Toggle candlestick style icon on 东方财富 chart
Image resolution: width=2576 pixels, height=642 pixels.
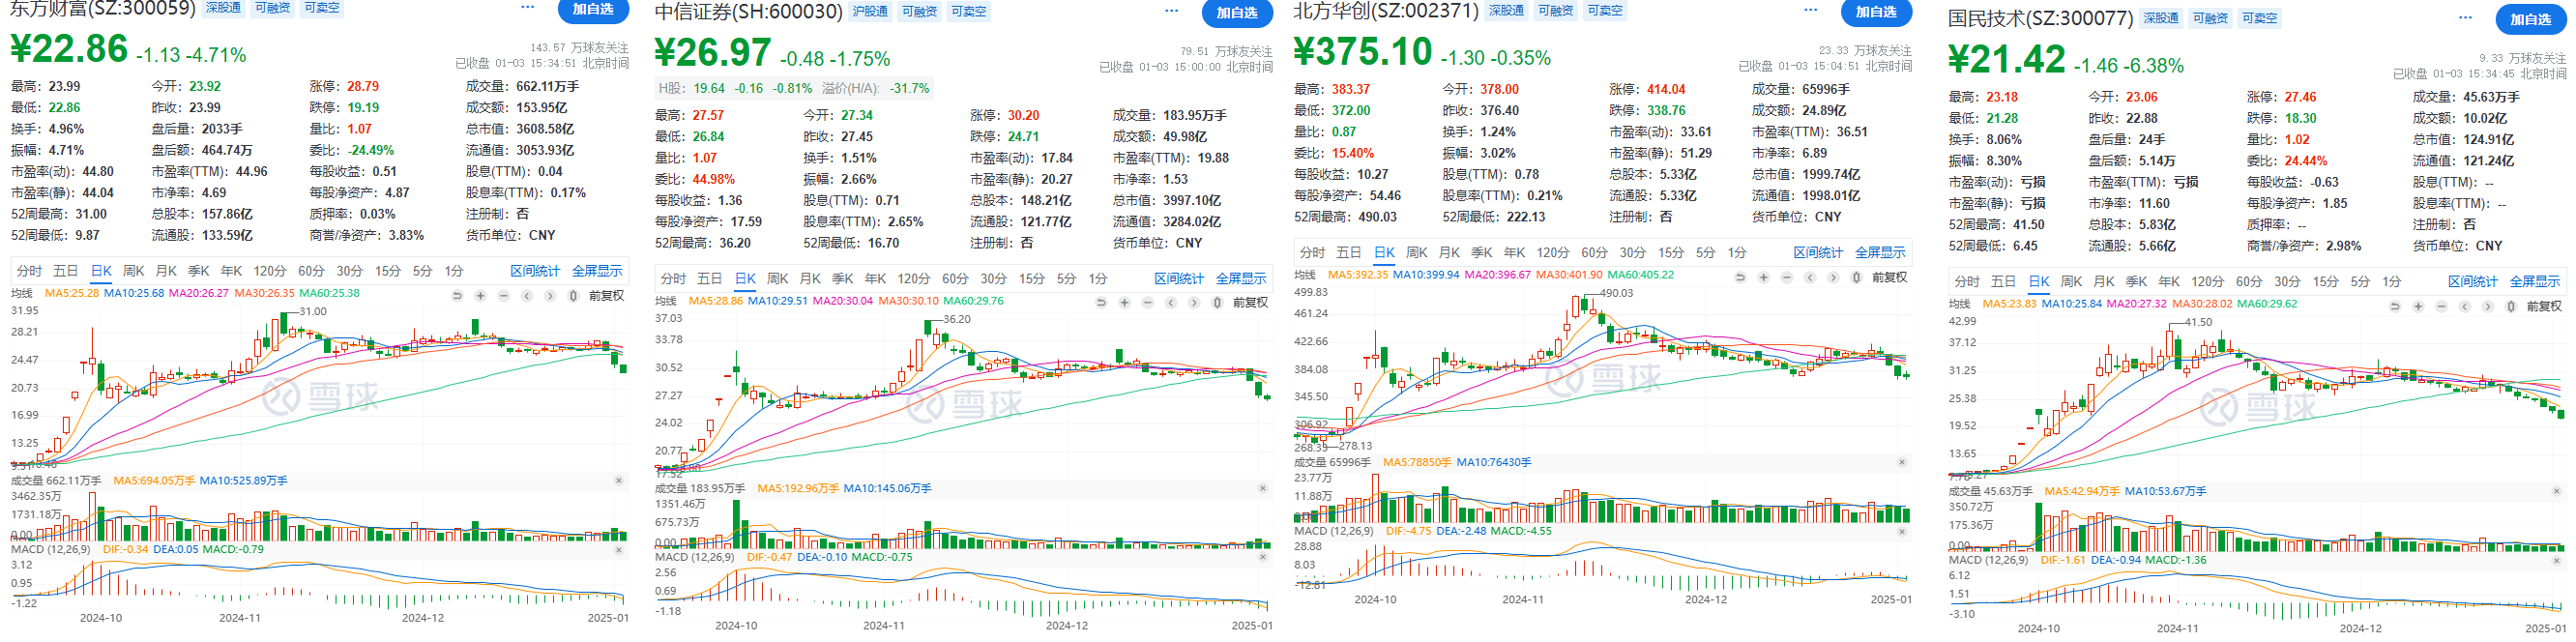(573, 296)
